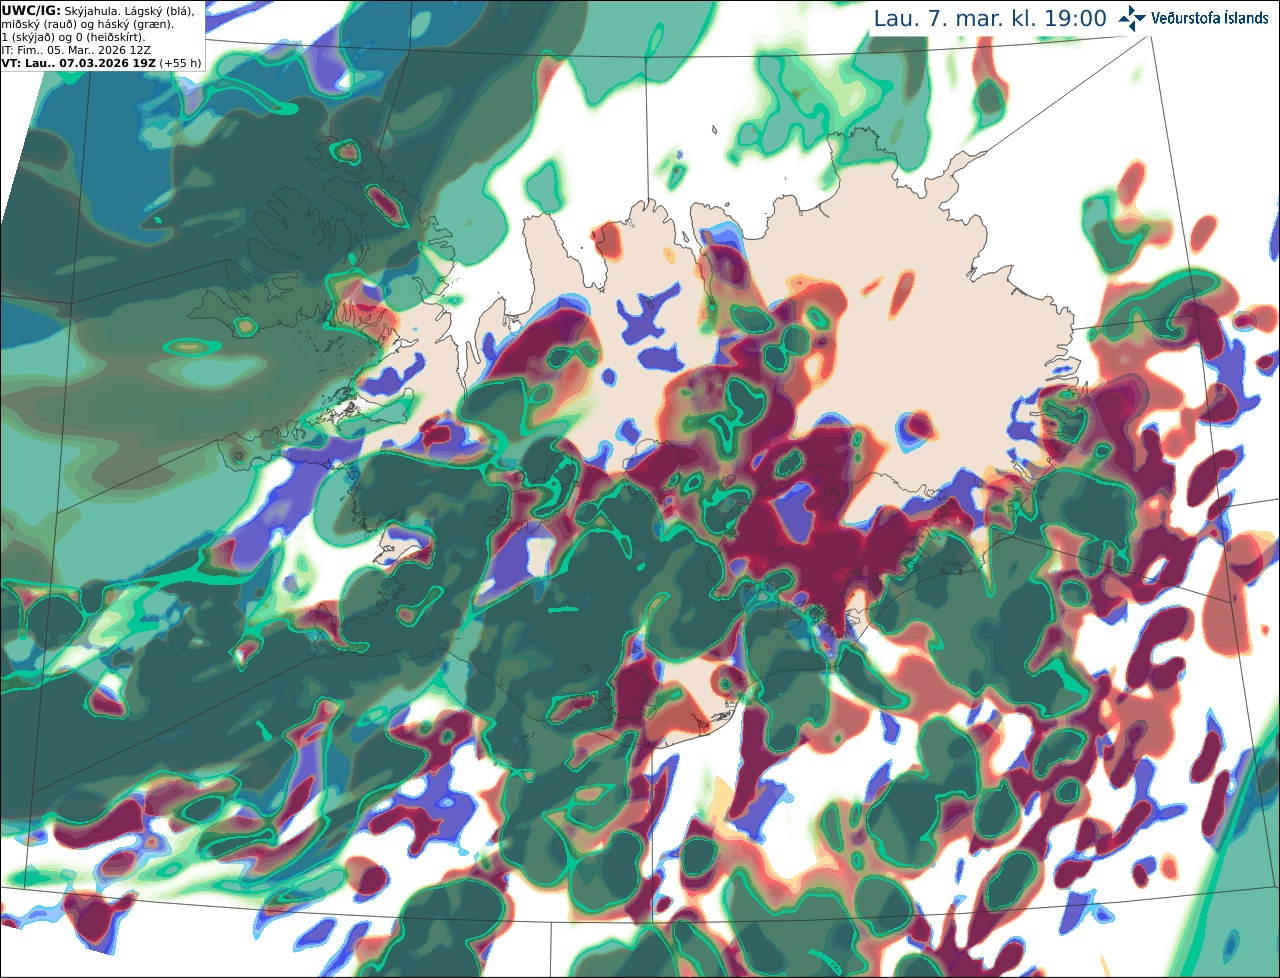Click the 'IT: Fim.. 05. Mar.. 2026 12Z' line
The width and height of the screenshot is (1280, 978).
point(76,49)
